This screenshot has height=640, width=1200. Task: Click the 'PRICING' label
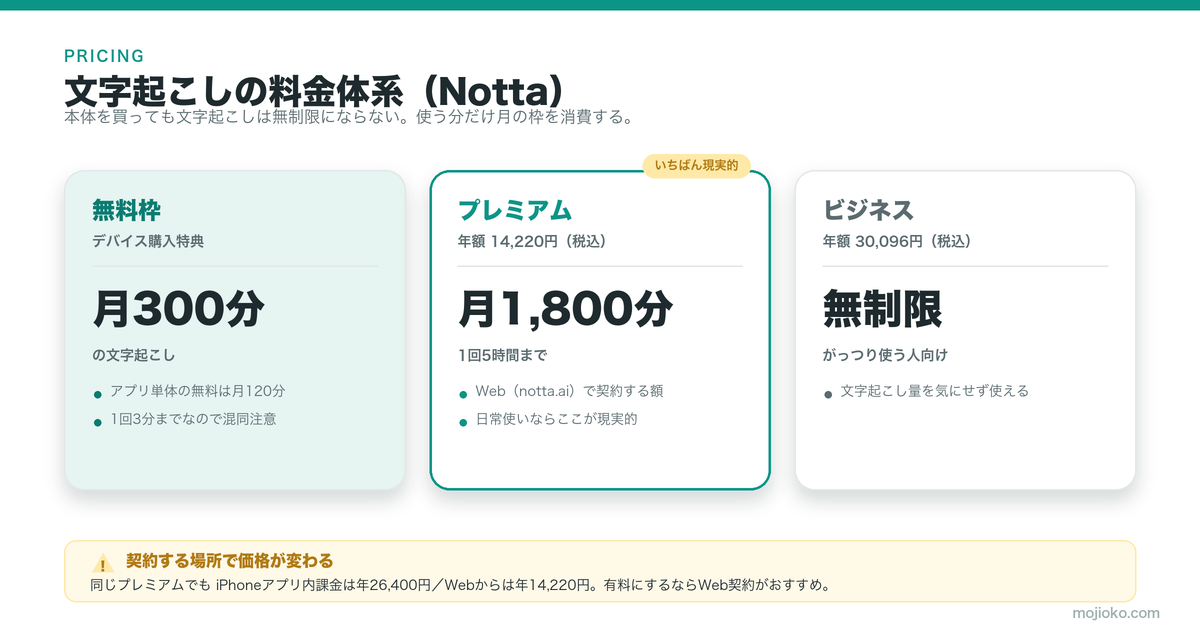pos(104,56)
